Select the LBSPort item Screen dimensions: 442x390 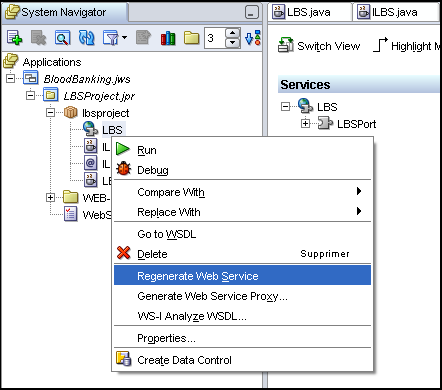[x=356, y=124]
